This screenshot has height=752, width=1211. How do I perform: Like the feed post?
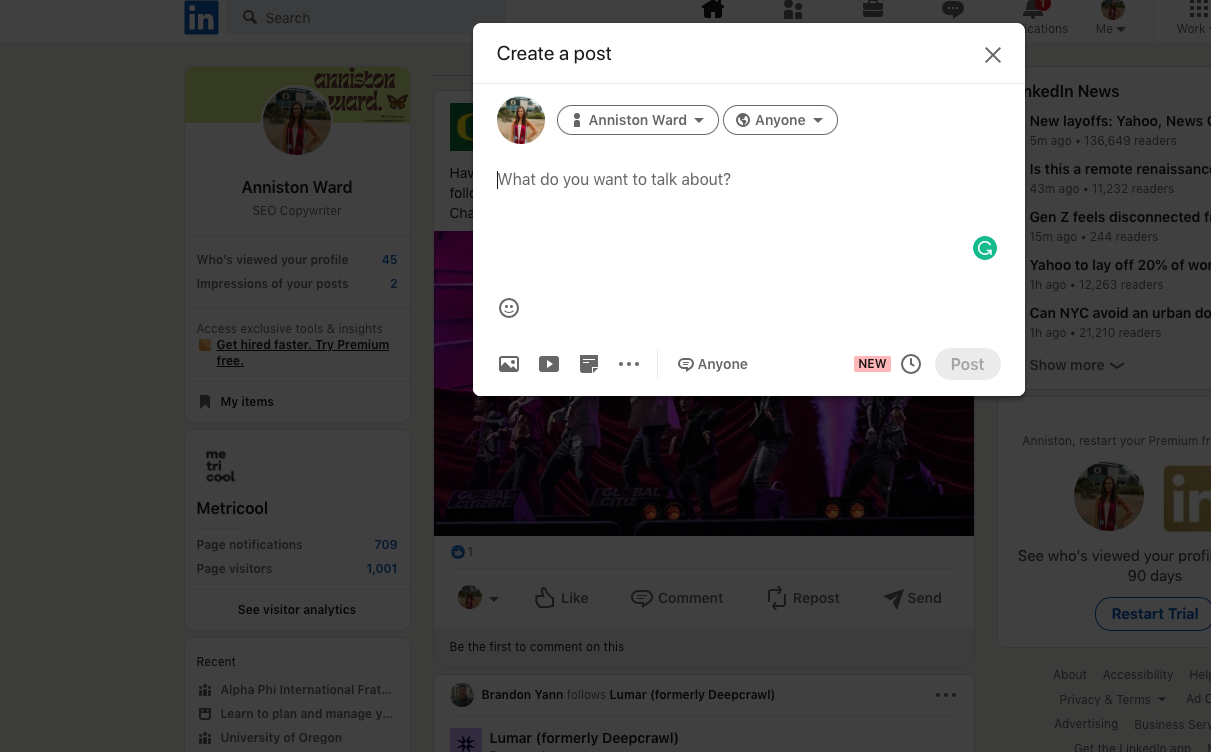[x=562, y=598]
